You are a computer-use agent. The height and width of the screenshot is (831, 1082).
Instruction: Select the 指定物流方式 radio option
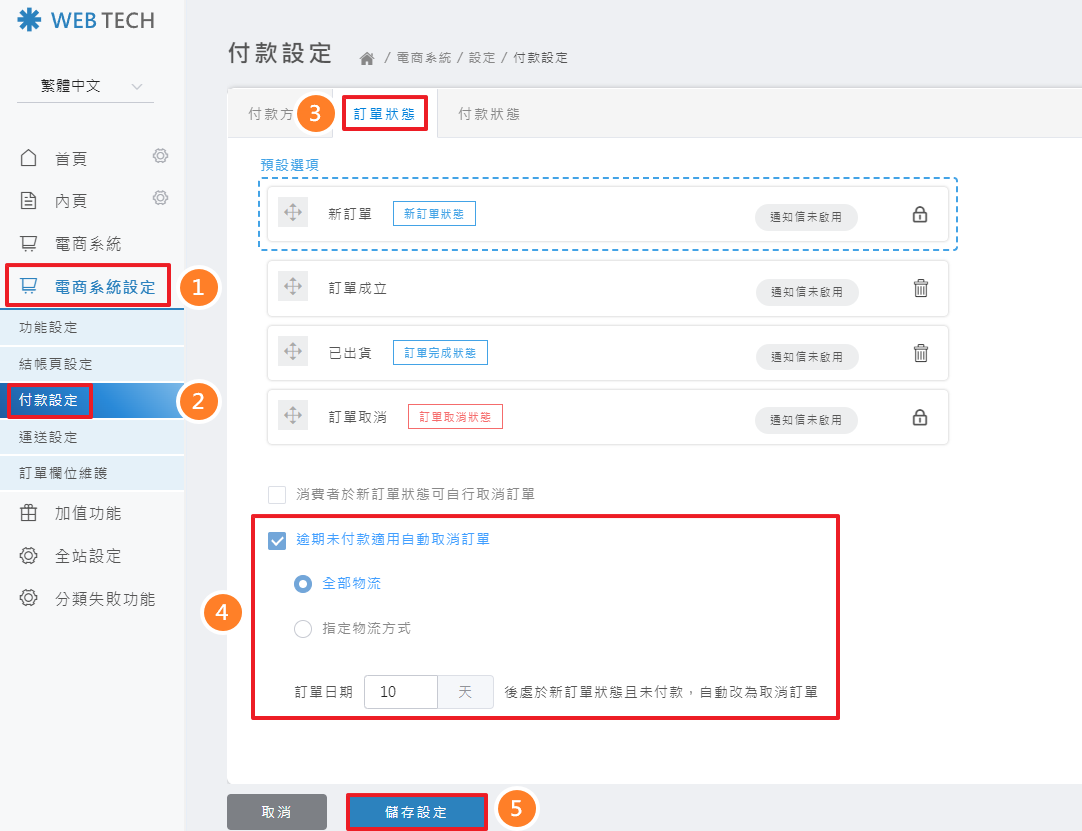[x=303, y=629]
